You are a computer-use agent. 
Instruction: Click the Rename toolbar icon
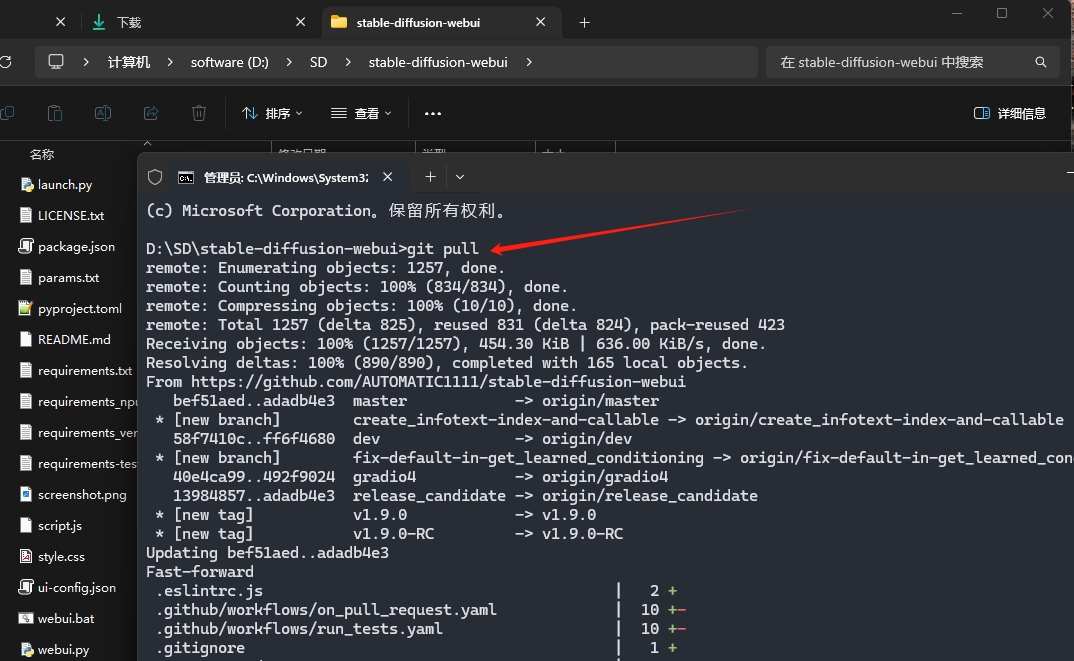point(103,113)
